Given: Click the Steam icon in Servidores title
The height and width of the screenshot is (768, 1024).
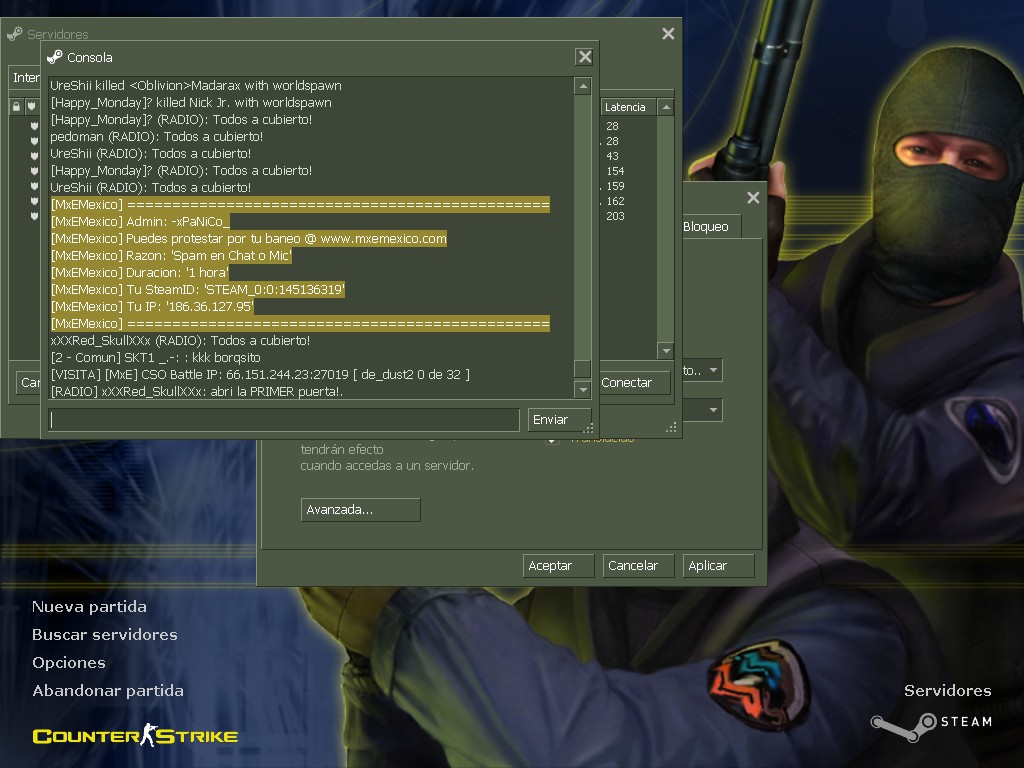Looking at the screenshot, I should click(14, 33).
